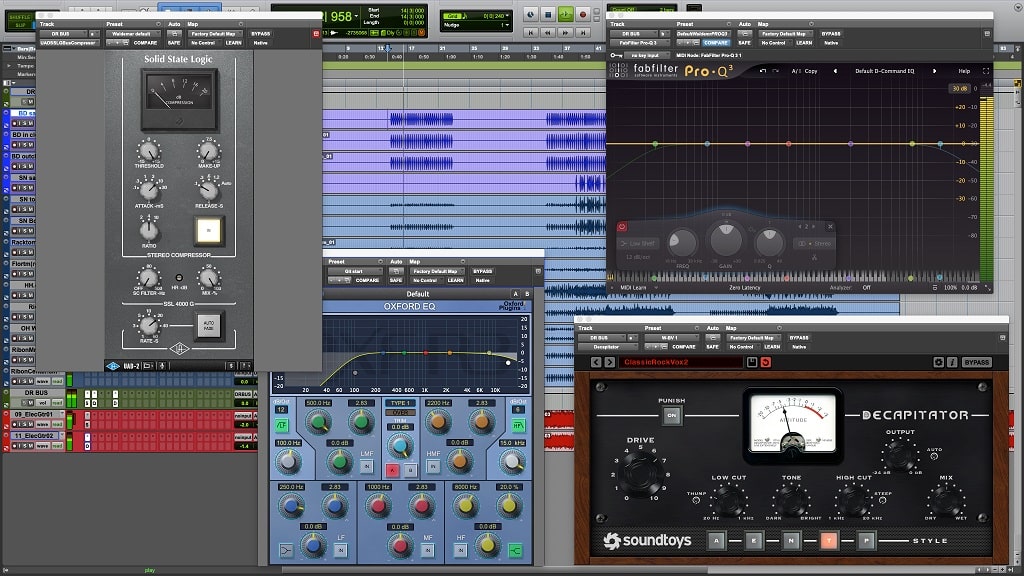Image resolution: width=1024 pixels, height=576 pixels.
Task: Click the Rewind transport button
Action: pos(547,32)
